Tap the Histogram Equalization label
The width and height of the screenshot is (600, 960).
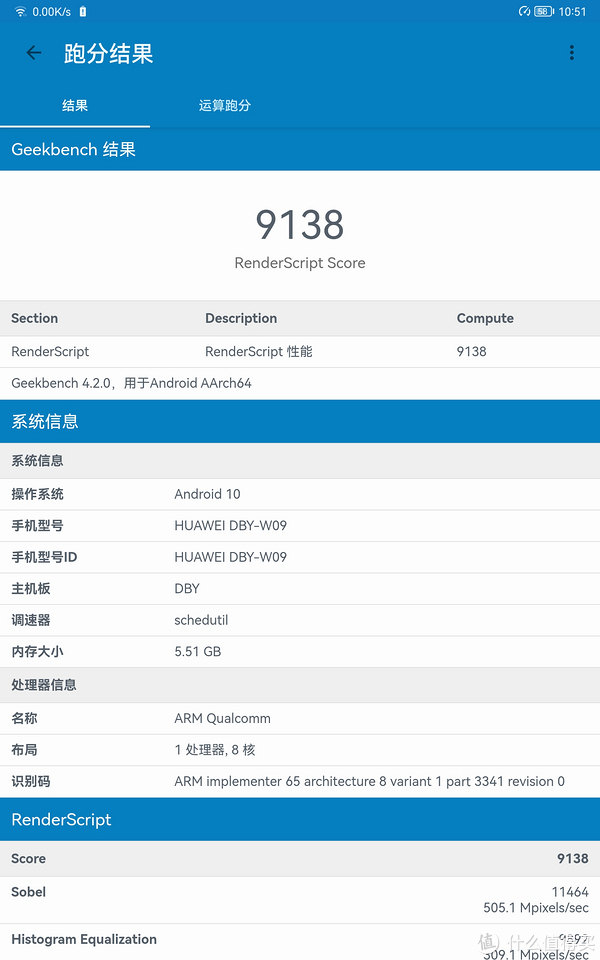pyautogui.click(x=84, y=939)
